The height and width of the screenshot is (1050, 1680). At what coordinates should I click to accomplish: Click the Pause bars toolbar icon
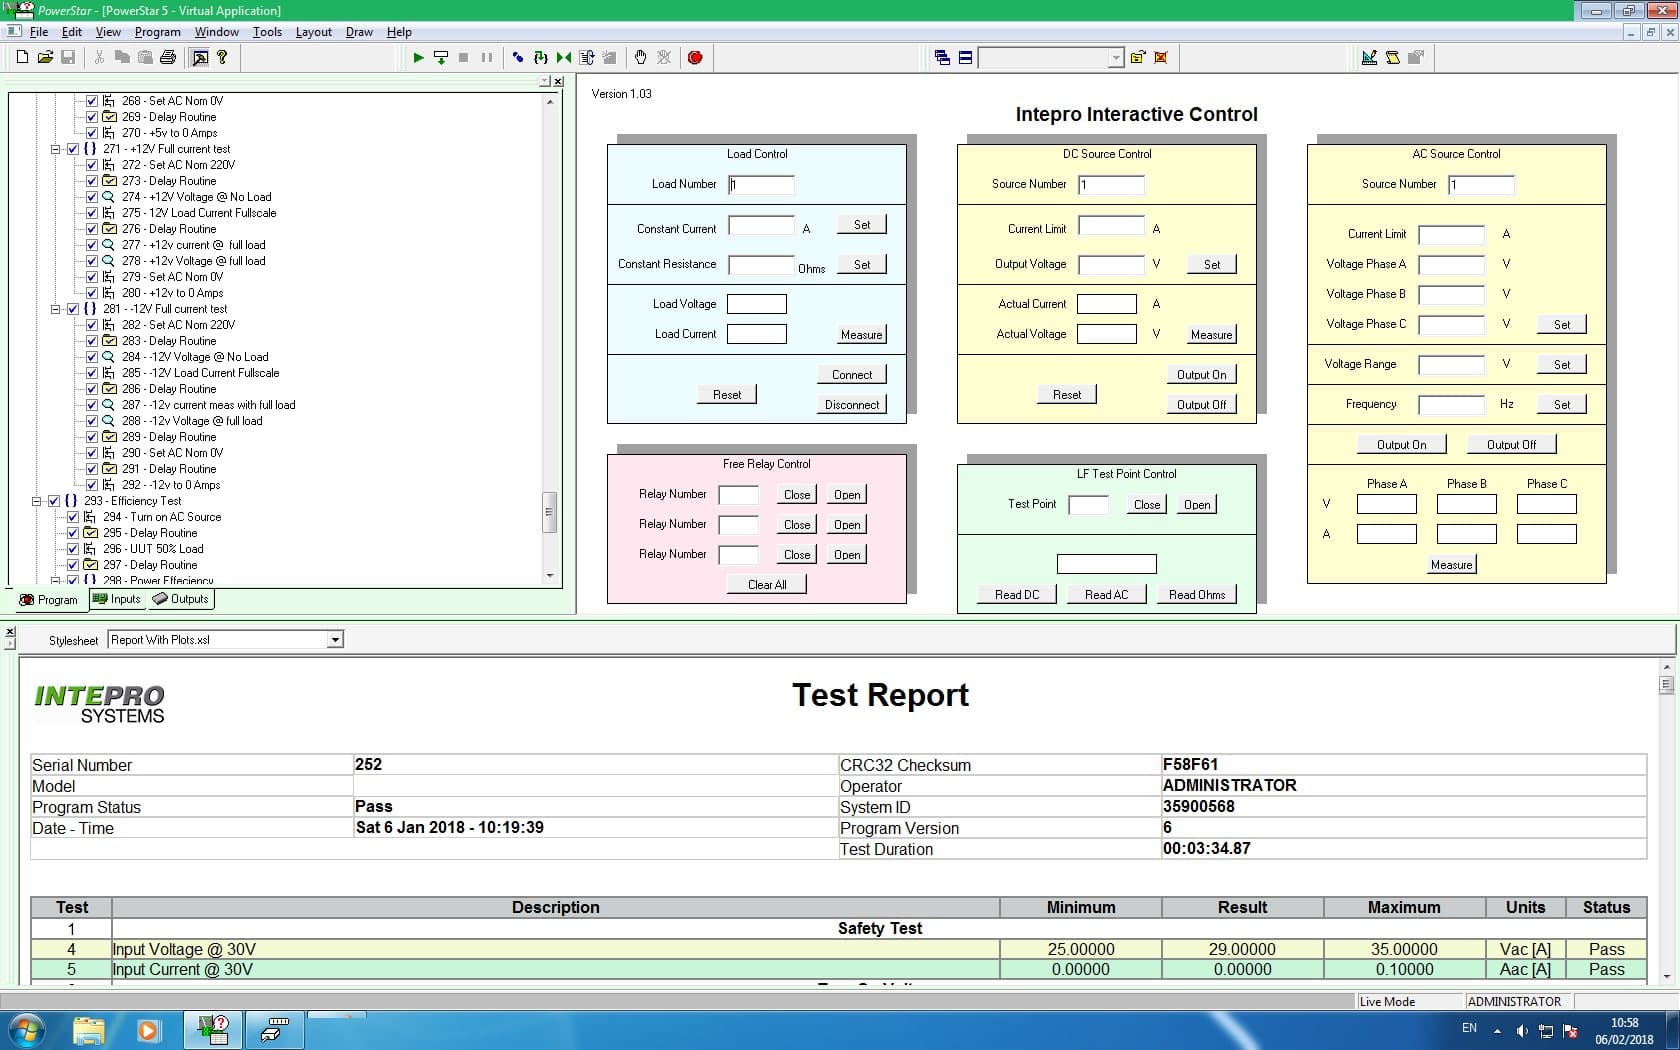pos(487,57)
